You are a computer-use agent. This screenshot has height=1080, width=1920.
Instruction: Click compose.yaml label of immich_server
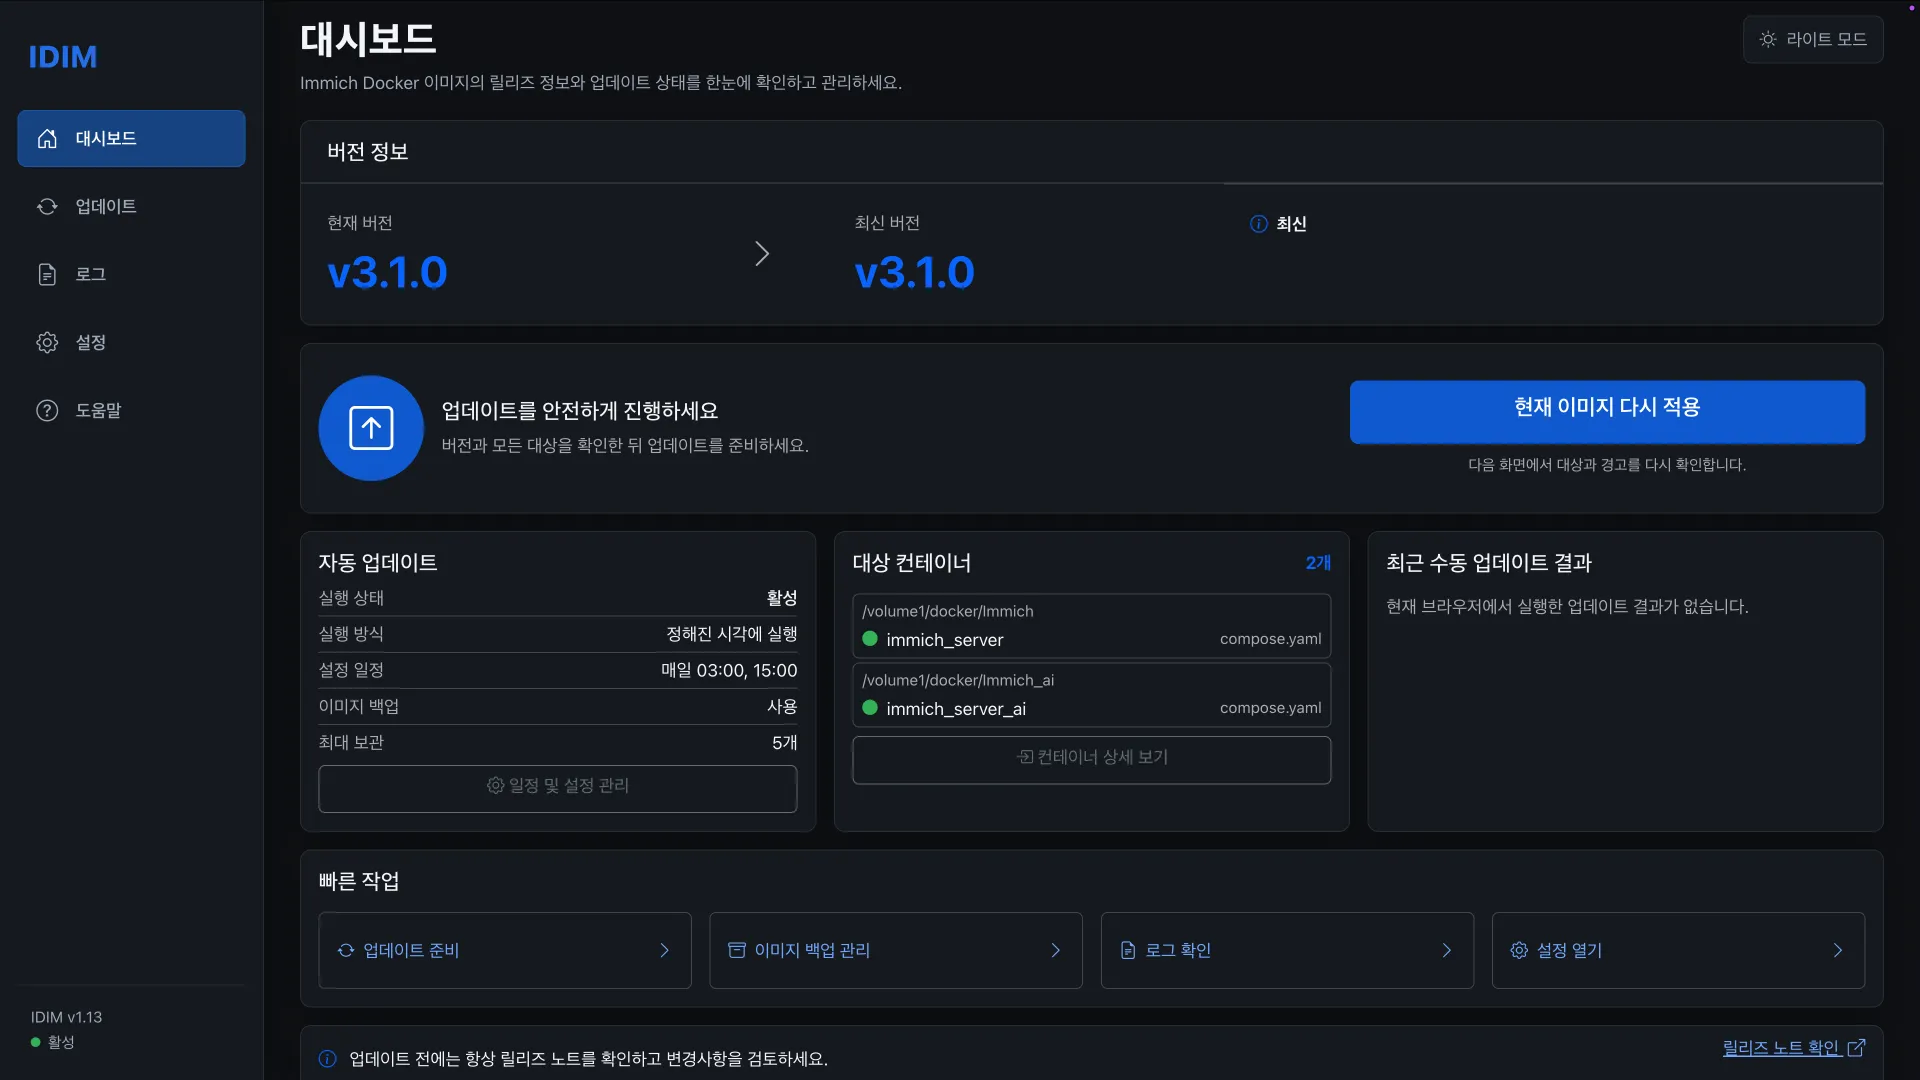coord(1270,639)
